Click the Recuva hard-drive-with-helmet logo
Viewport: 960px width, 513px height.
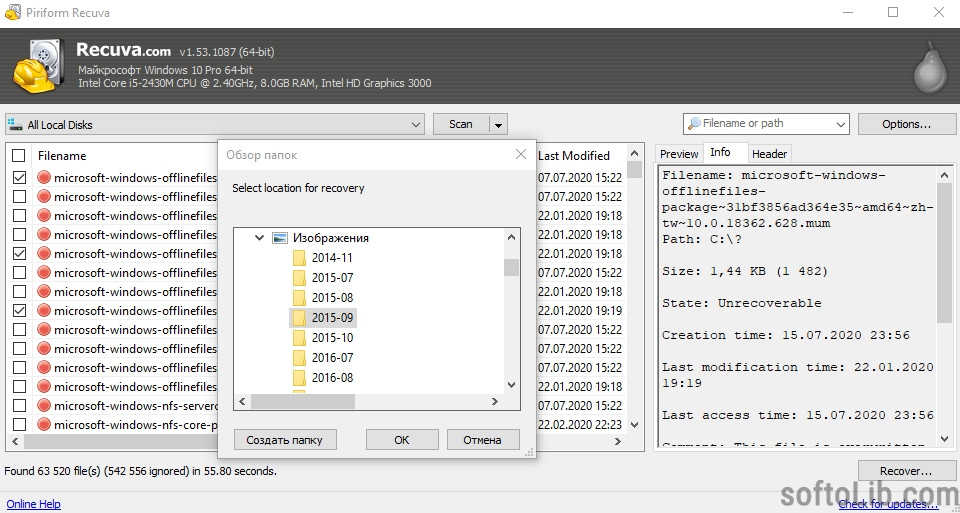pos(39,66)
